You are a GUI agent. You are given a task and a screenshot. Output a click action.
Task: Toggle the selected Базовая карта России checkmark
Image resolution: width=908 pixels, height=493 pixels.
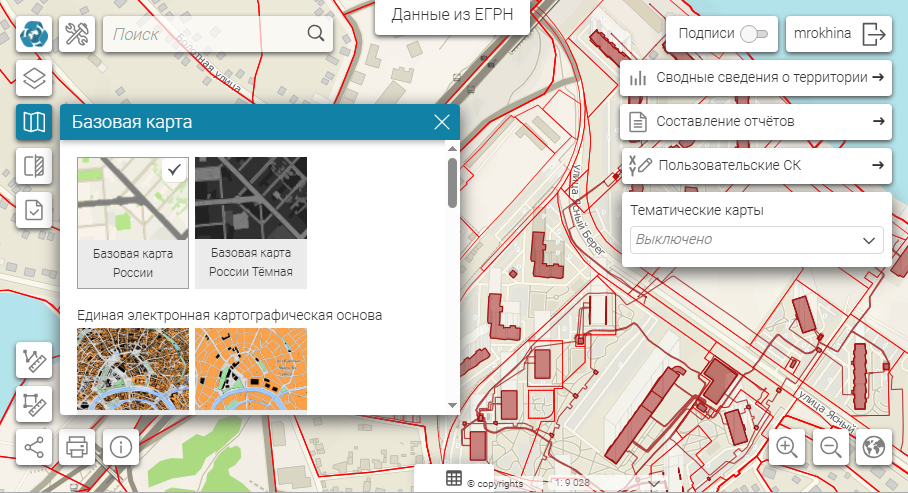click(x=175, y=170)
